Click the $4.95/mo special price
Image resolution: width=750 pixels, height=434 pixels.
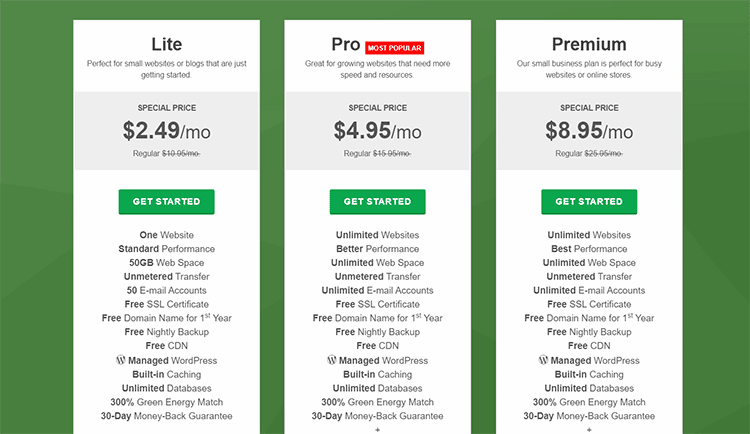click(x=377, y=130)
